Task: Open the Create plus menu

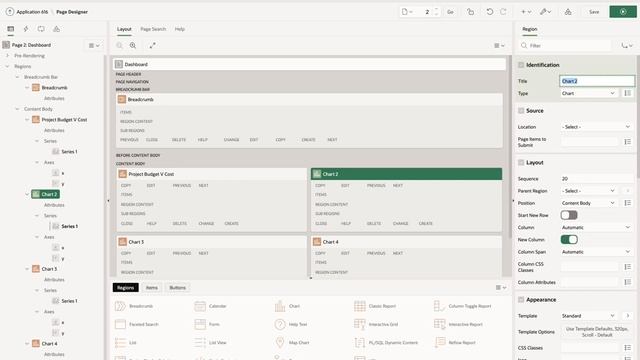Action: (x=526, y=12)
